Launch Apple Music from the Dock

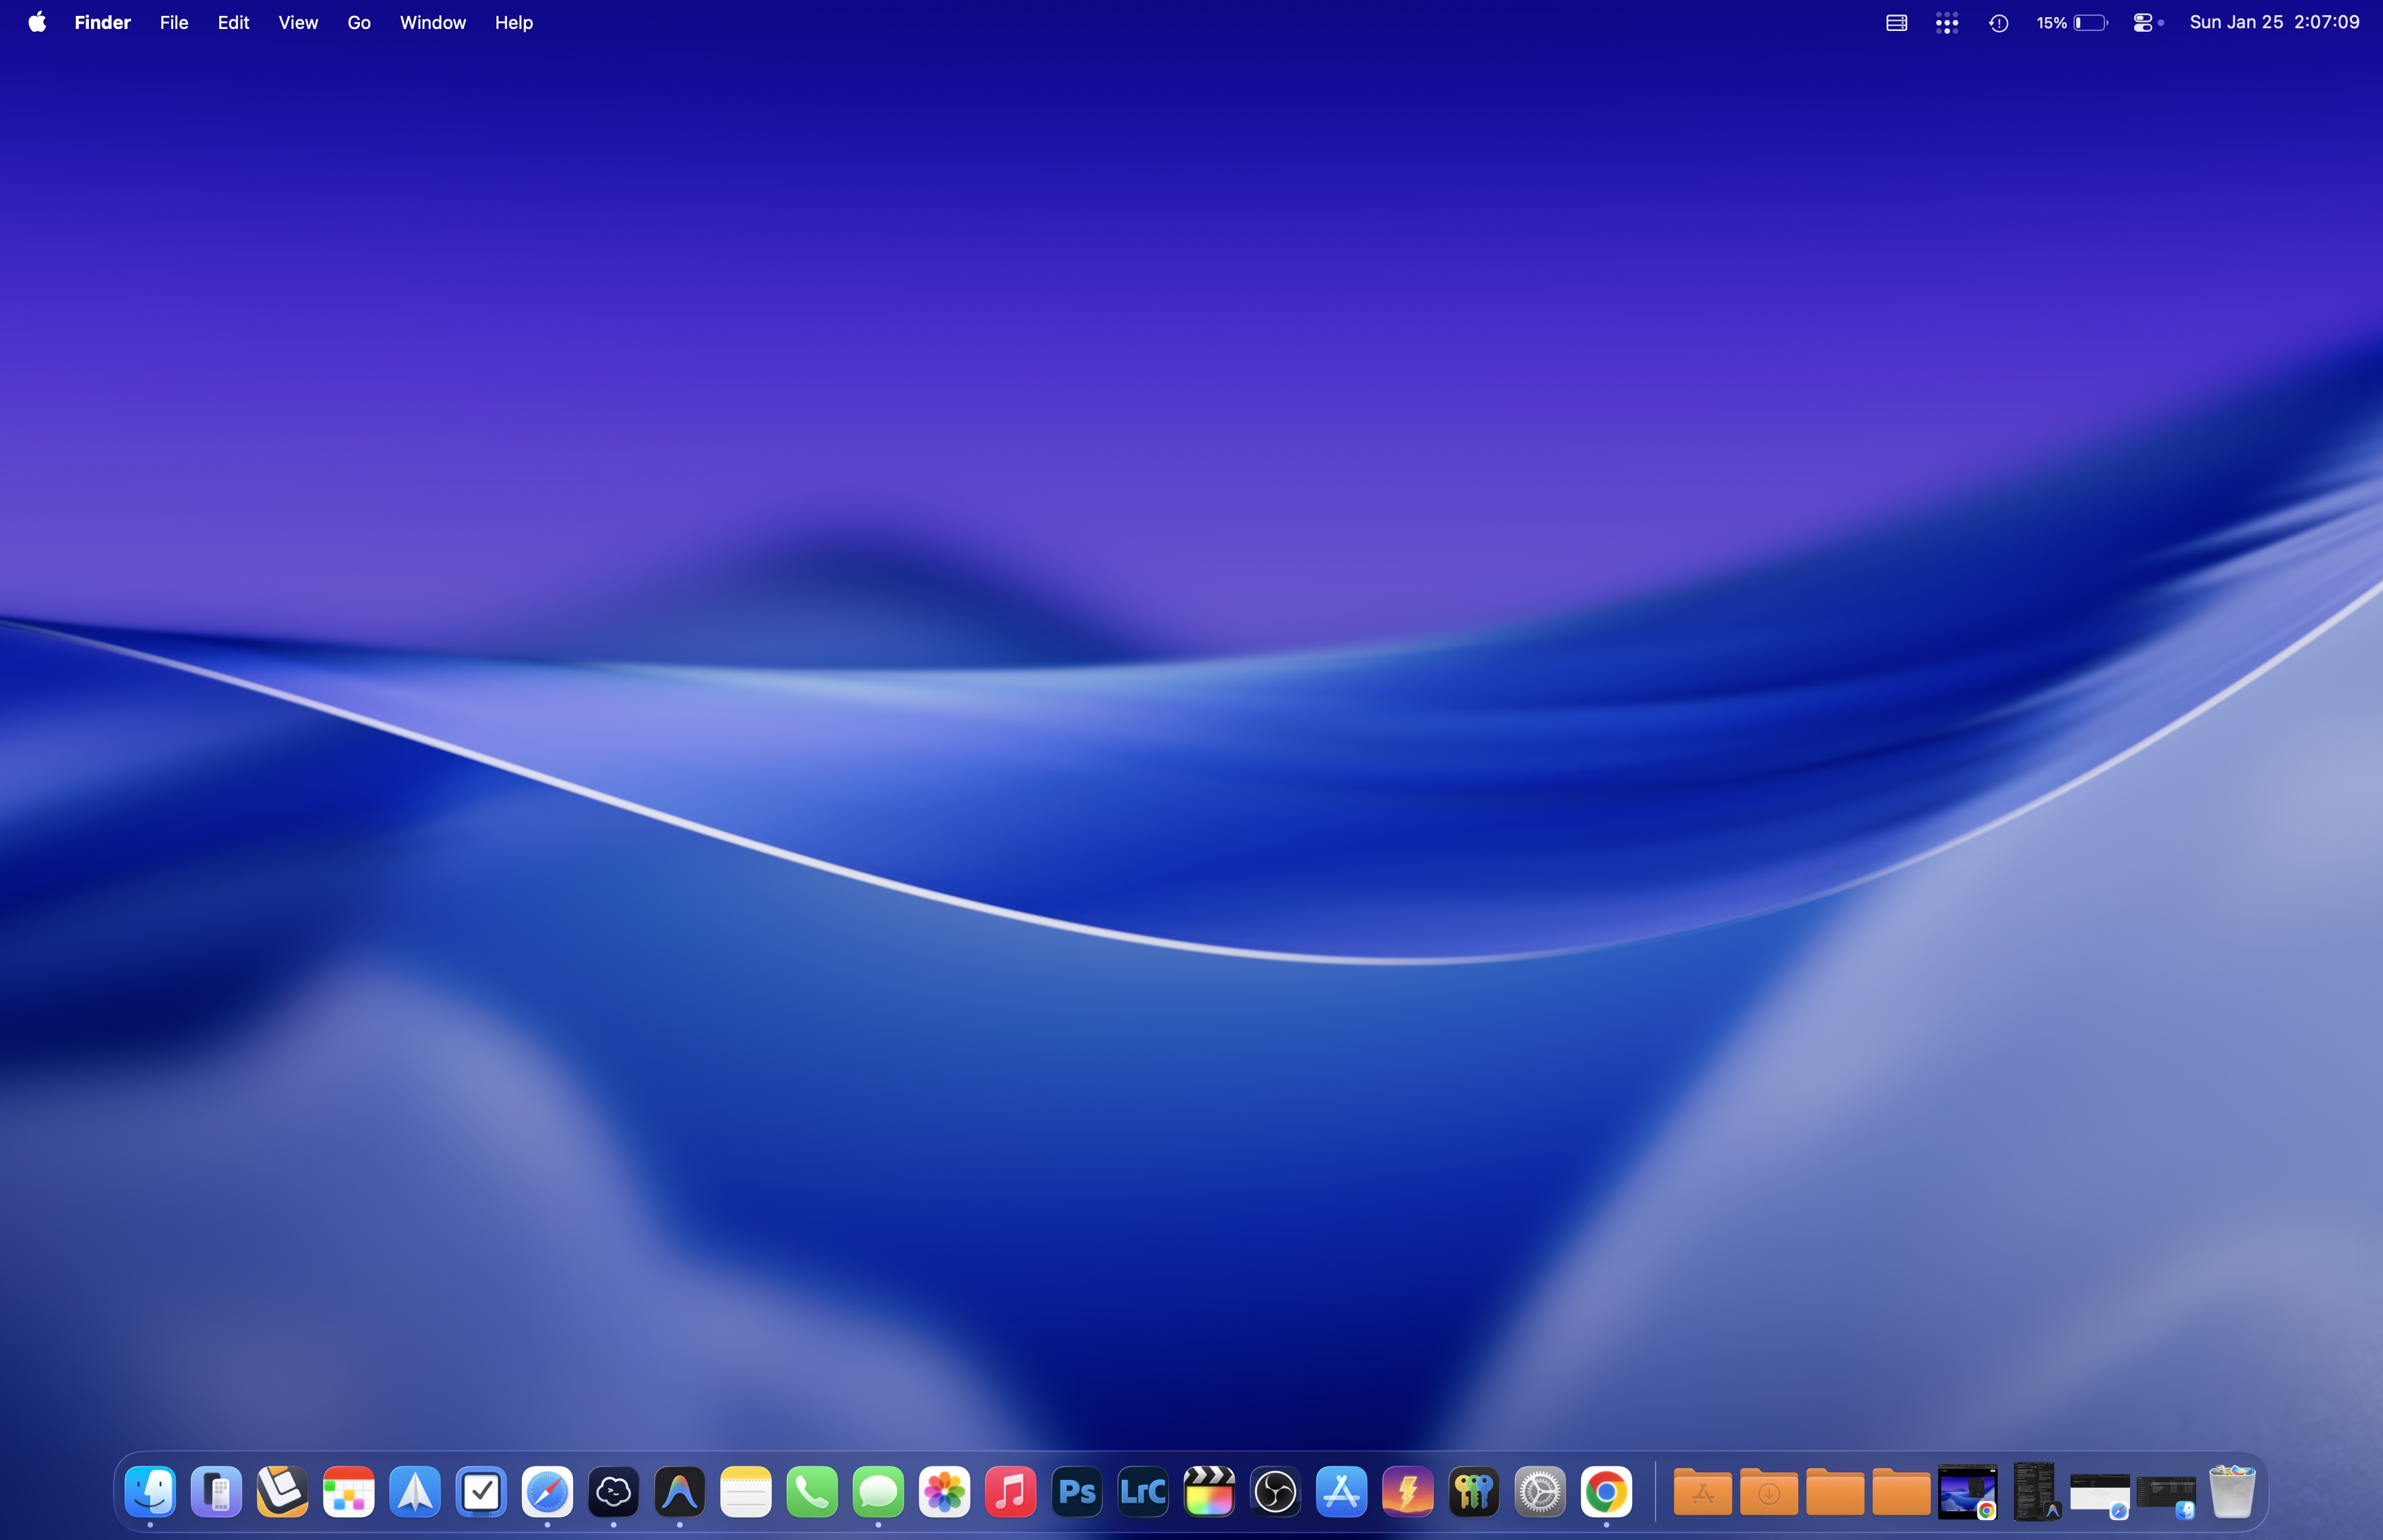tap(1010, 1491)
